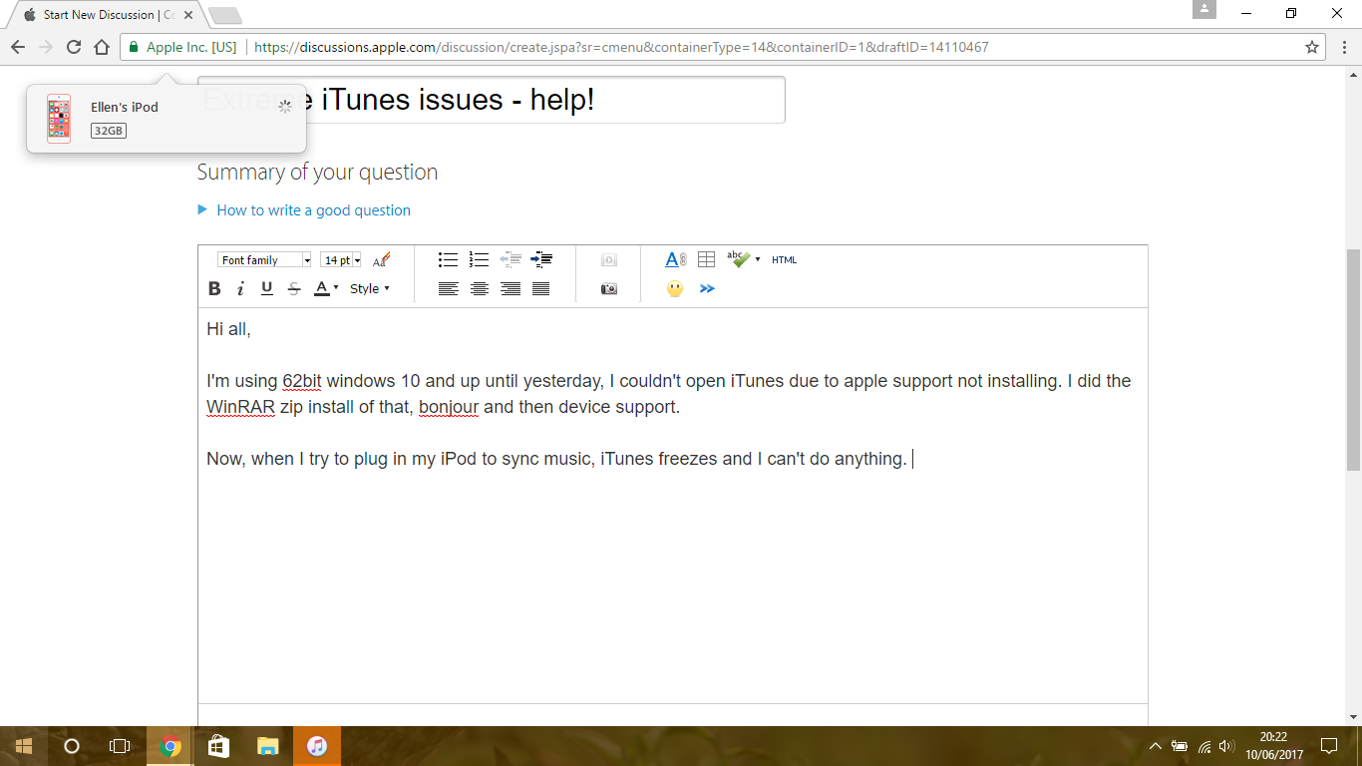This screenshot has width=1362, height=766.
Task: Open the Action Center notifications
Action: (1329, 746)
